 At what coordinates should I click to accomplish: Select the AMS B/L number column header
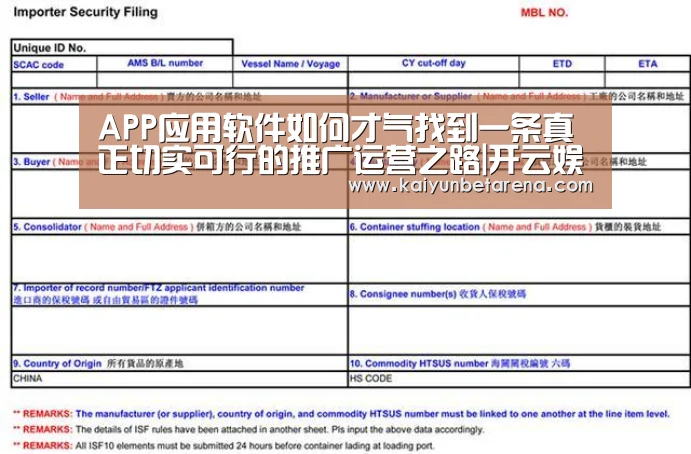(x=165, y=63)
